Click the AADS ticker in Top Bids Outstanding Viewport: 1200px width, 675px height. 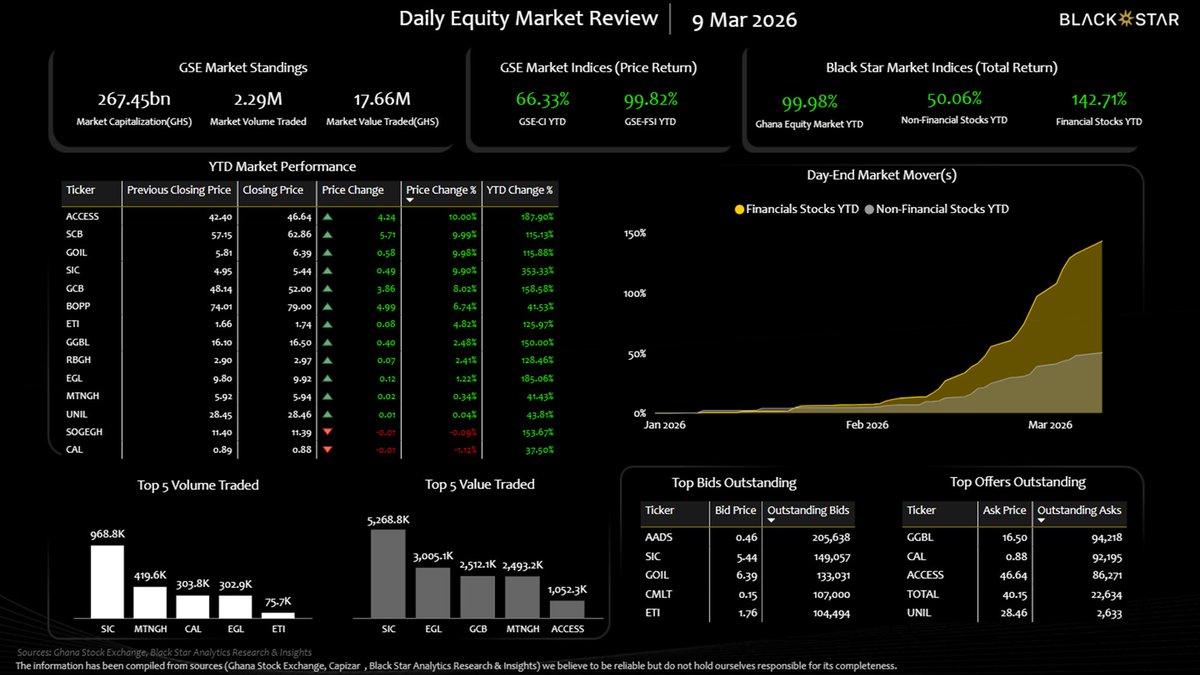(659, 537)
